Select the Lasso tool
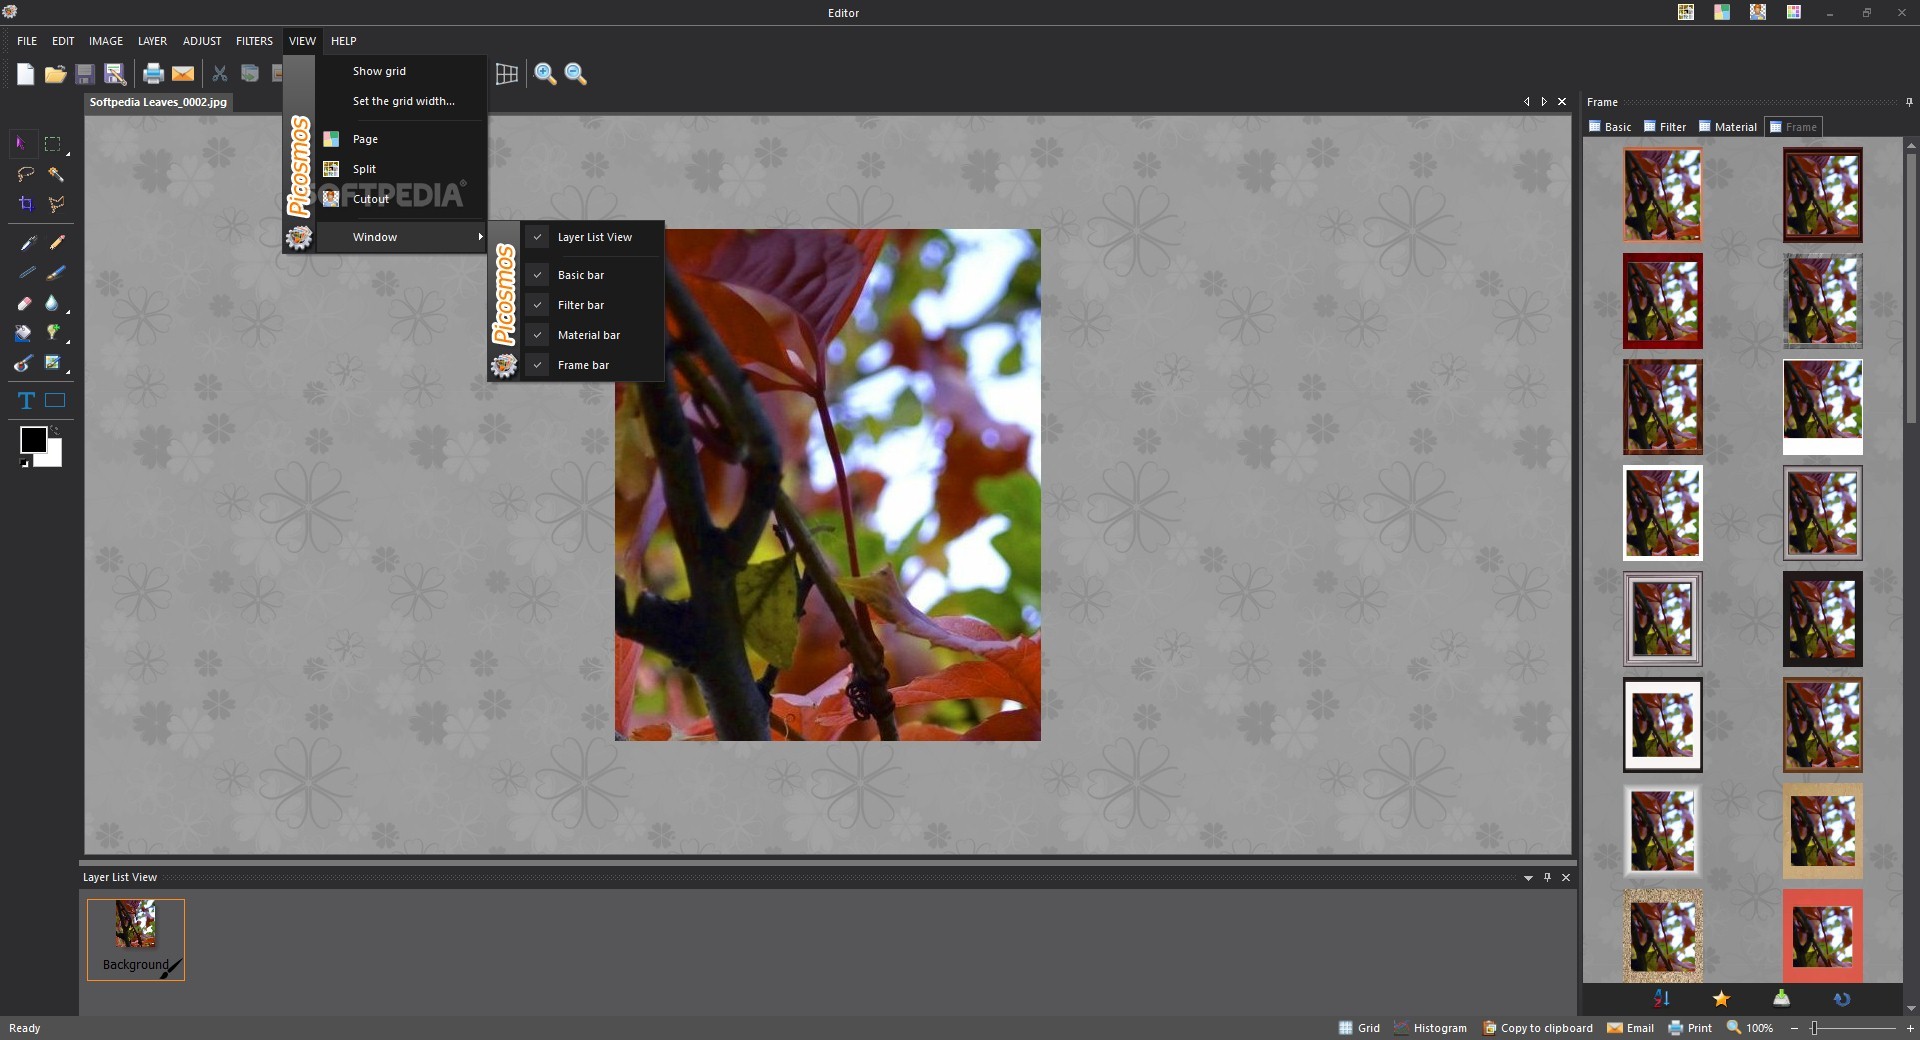 [25, 174]
